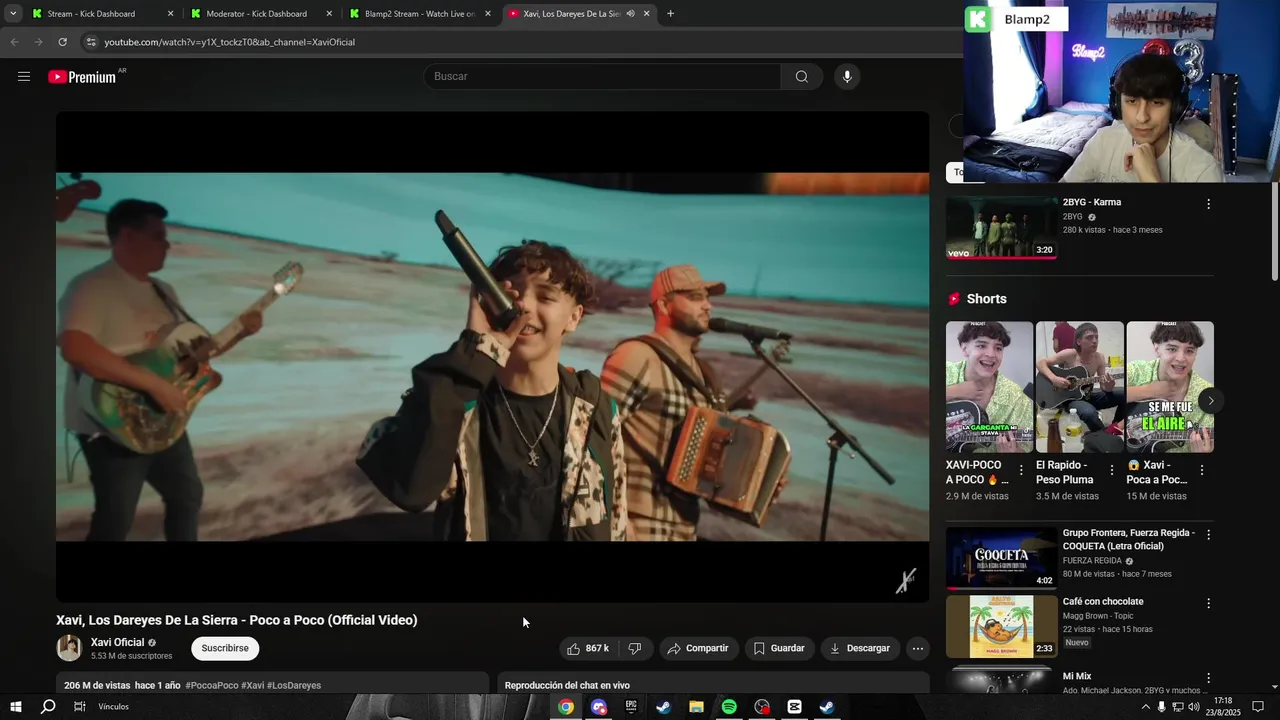The height and width of the screenshot is (720, 1280).
Task: Reload the page in Chrome
Action: point(62,42)
